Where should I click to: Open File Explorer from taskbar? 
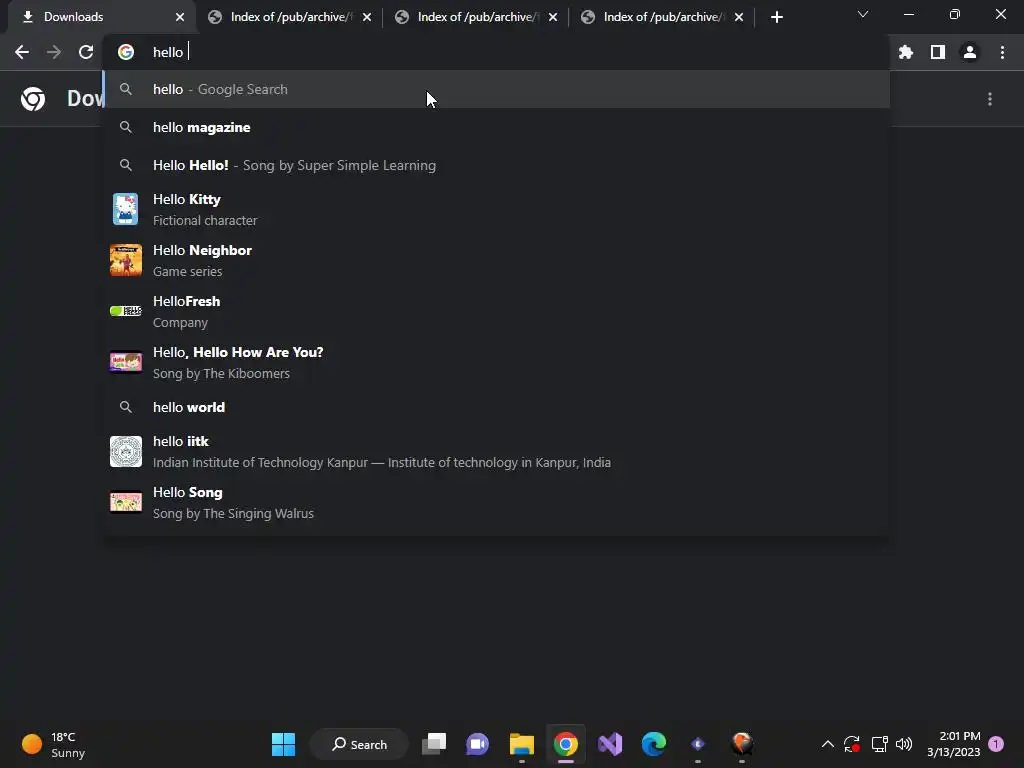522,744
